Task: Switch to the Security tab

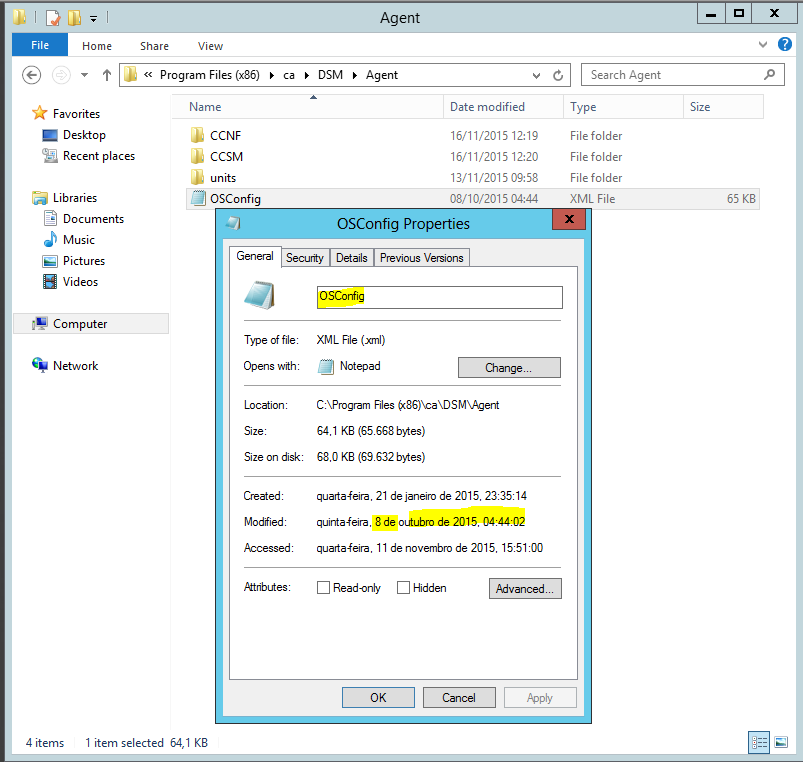Action: coord(305,257)
